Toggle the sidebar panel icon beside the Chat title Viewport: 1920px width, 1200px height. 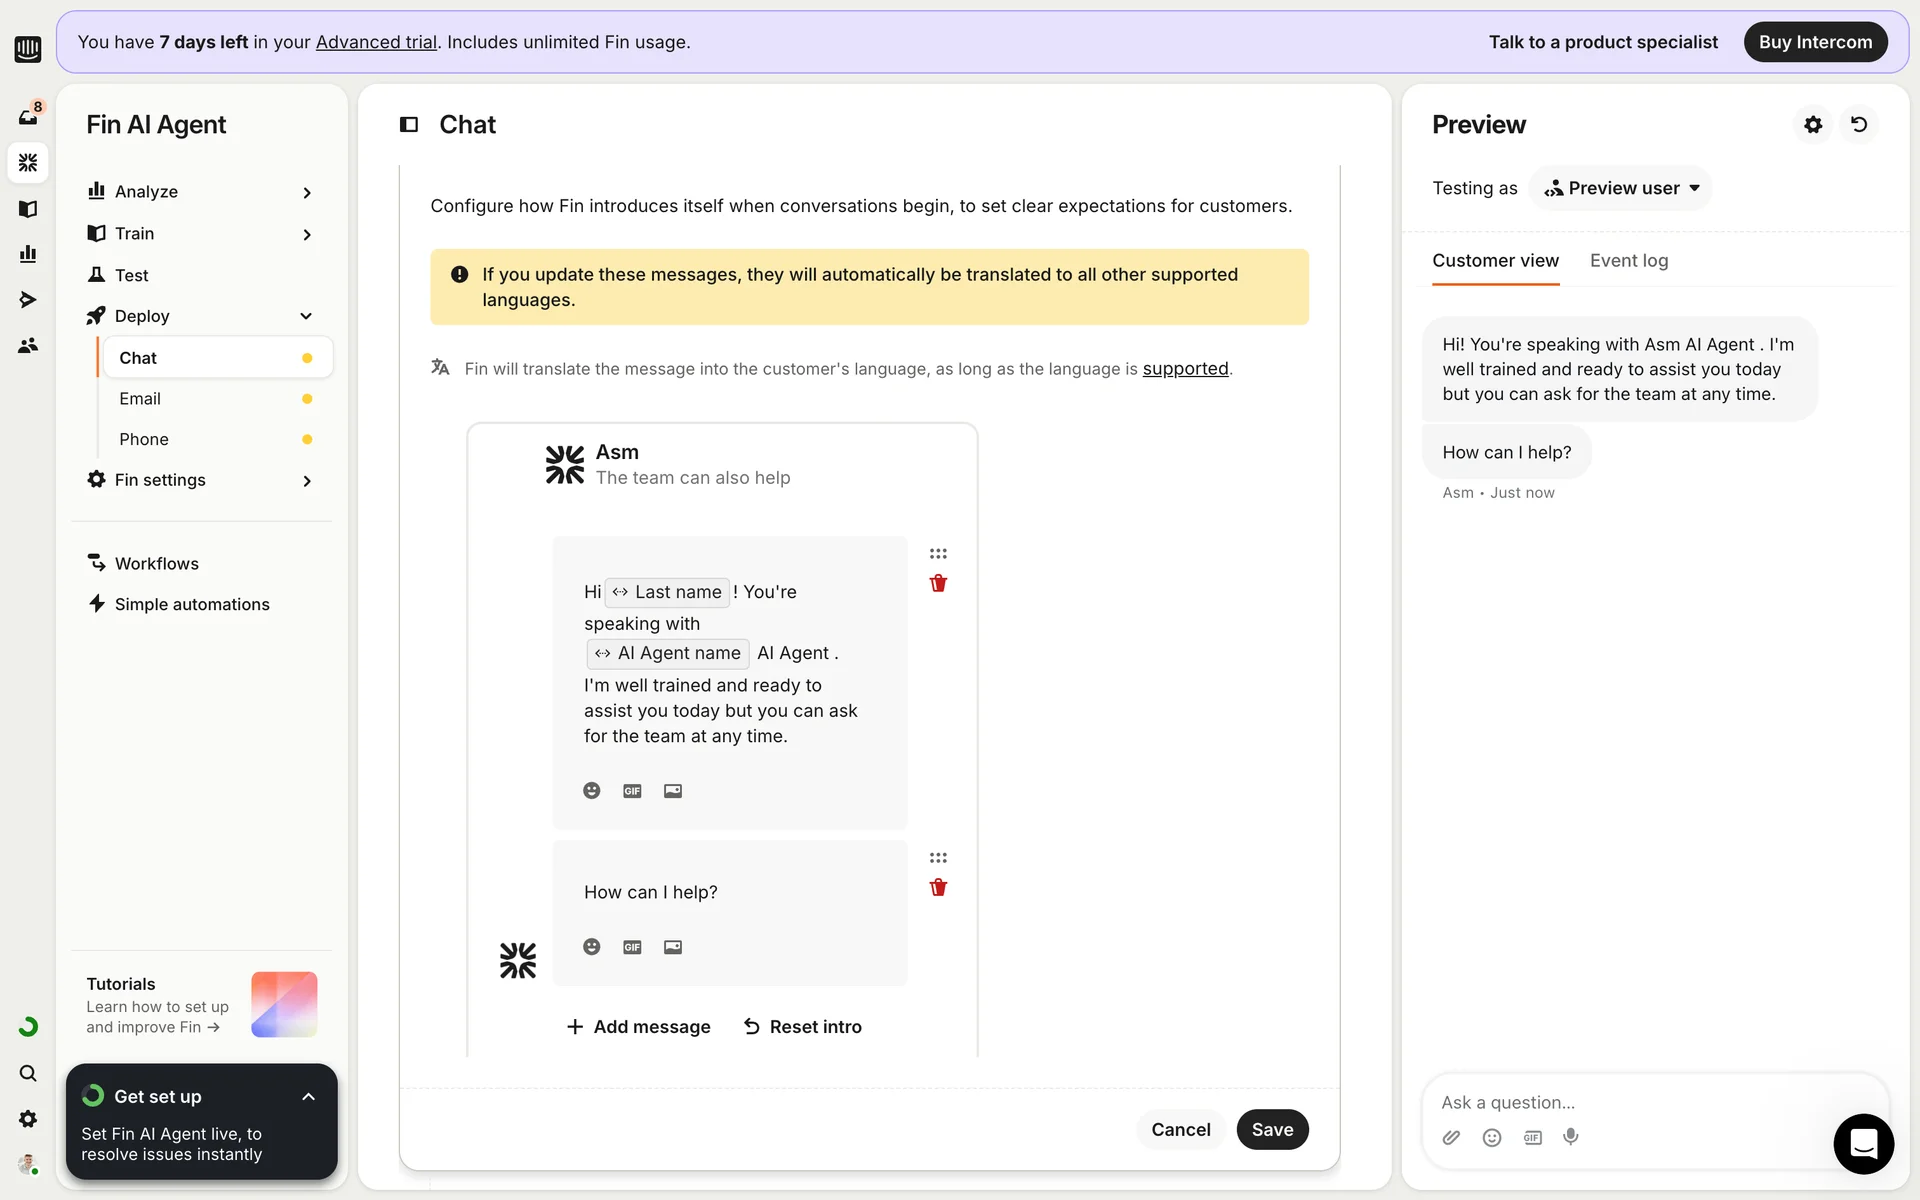coord(408,124)
